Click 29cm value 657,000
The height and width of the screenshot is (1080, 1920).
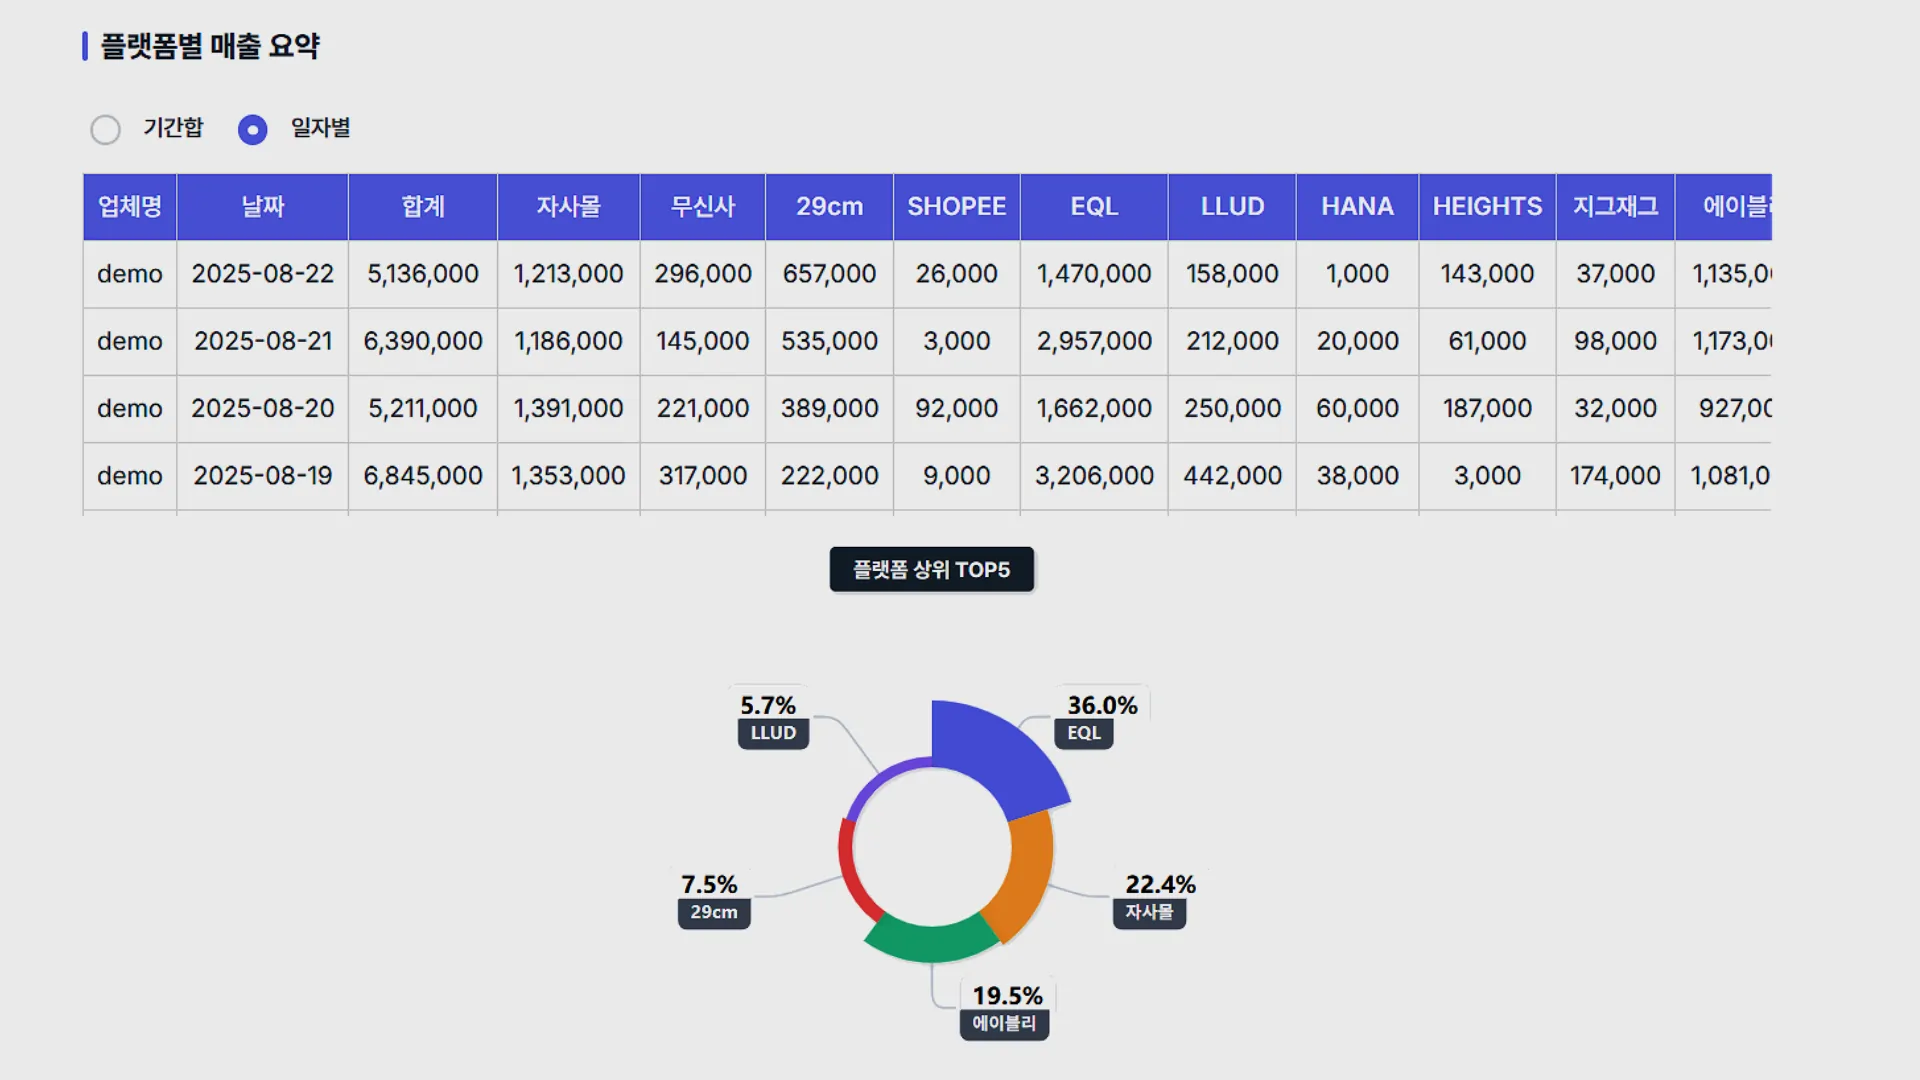coord(829,274)
